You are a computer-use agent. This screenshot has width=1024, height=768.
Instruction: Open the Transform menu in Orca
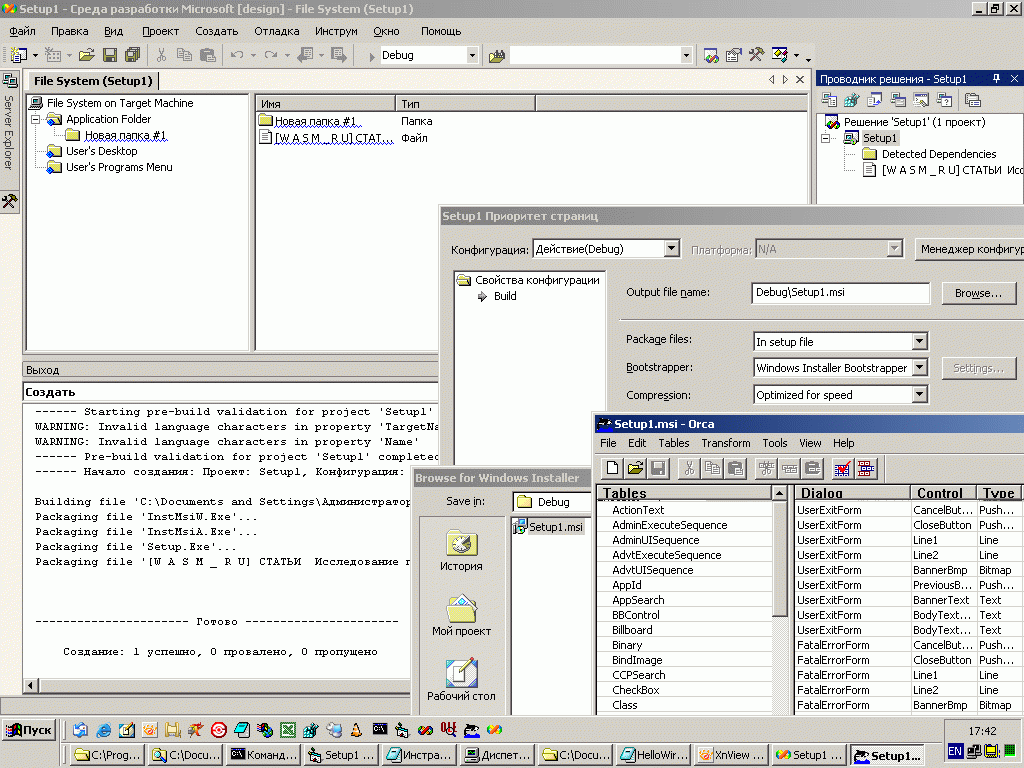(726, 443)
